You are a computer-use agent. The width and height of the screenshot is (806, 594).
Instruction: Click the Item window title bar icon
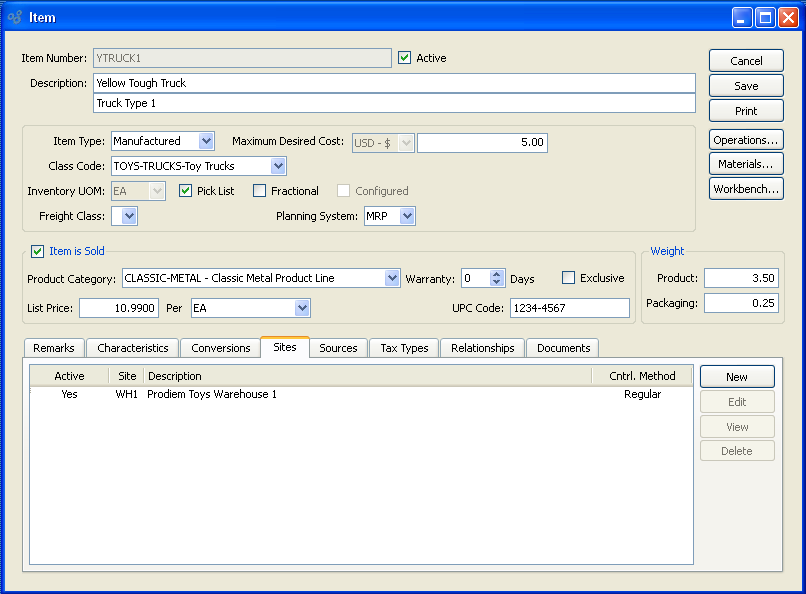pos(15,17)
